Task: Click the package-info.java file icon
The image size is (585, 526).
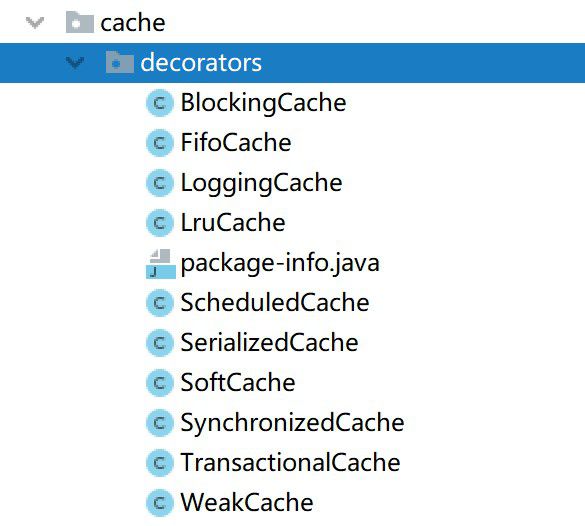Action: [x=161, y=264]
